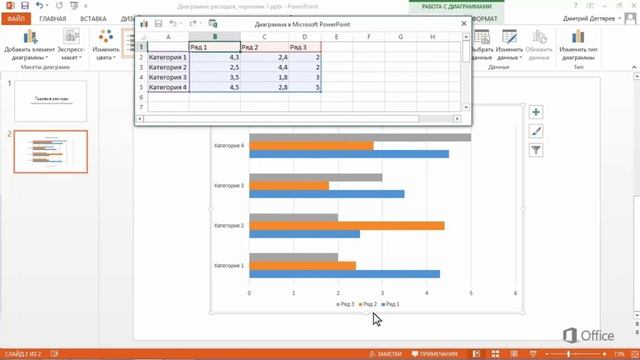Click the PowerPoint Undo arrow icon
This screenshot has width=640, height=360.
pos(40,6)
